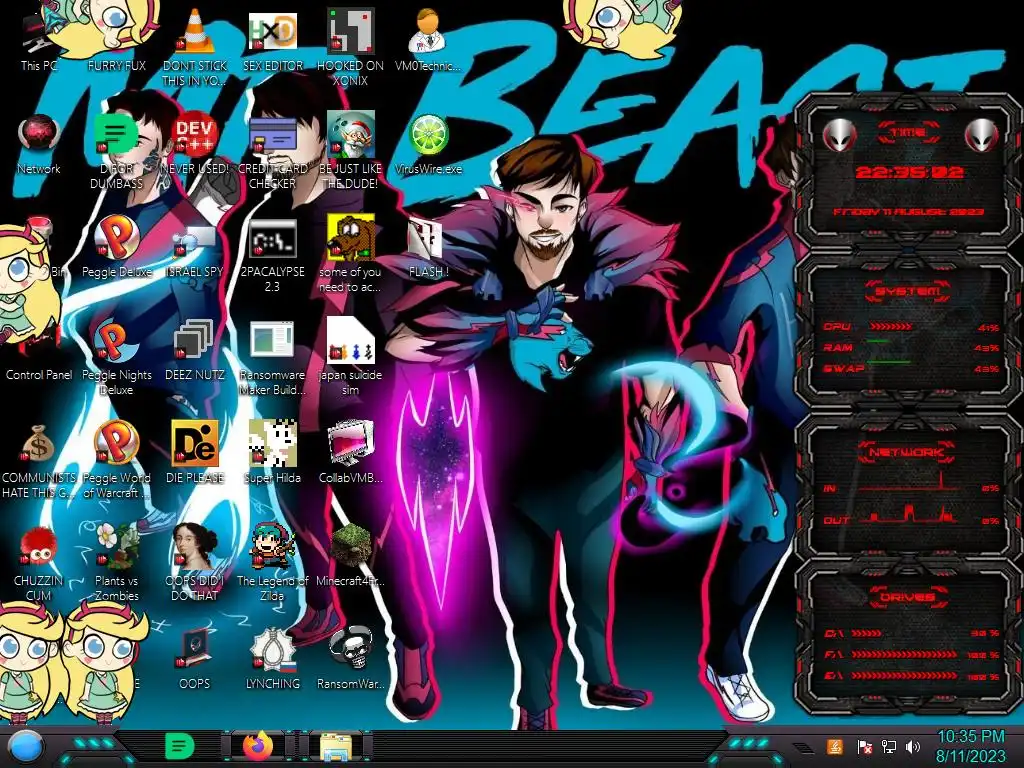
Task: Click the NETWORK header in the widget
Action: click(906, 452)
